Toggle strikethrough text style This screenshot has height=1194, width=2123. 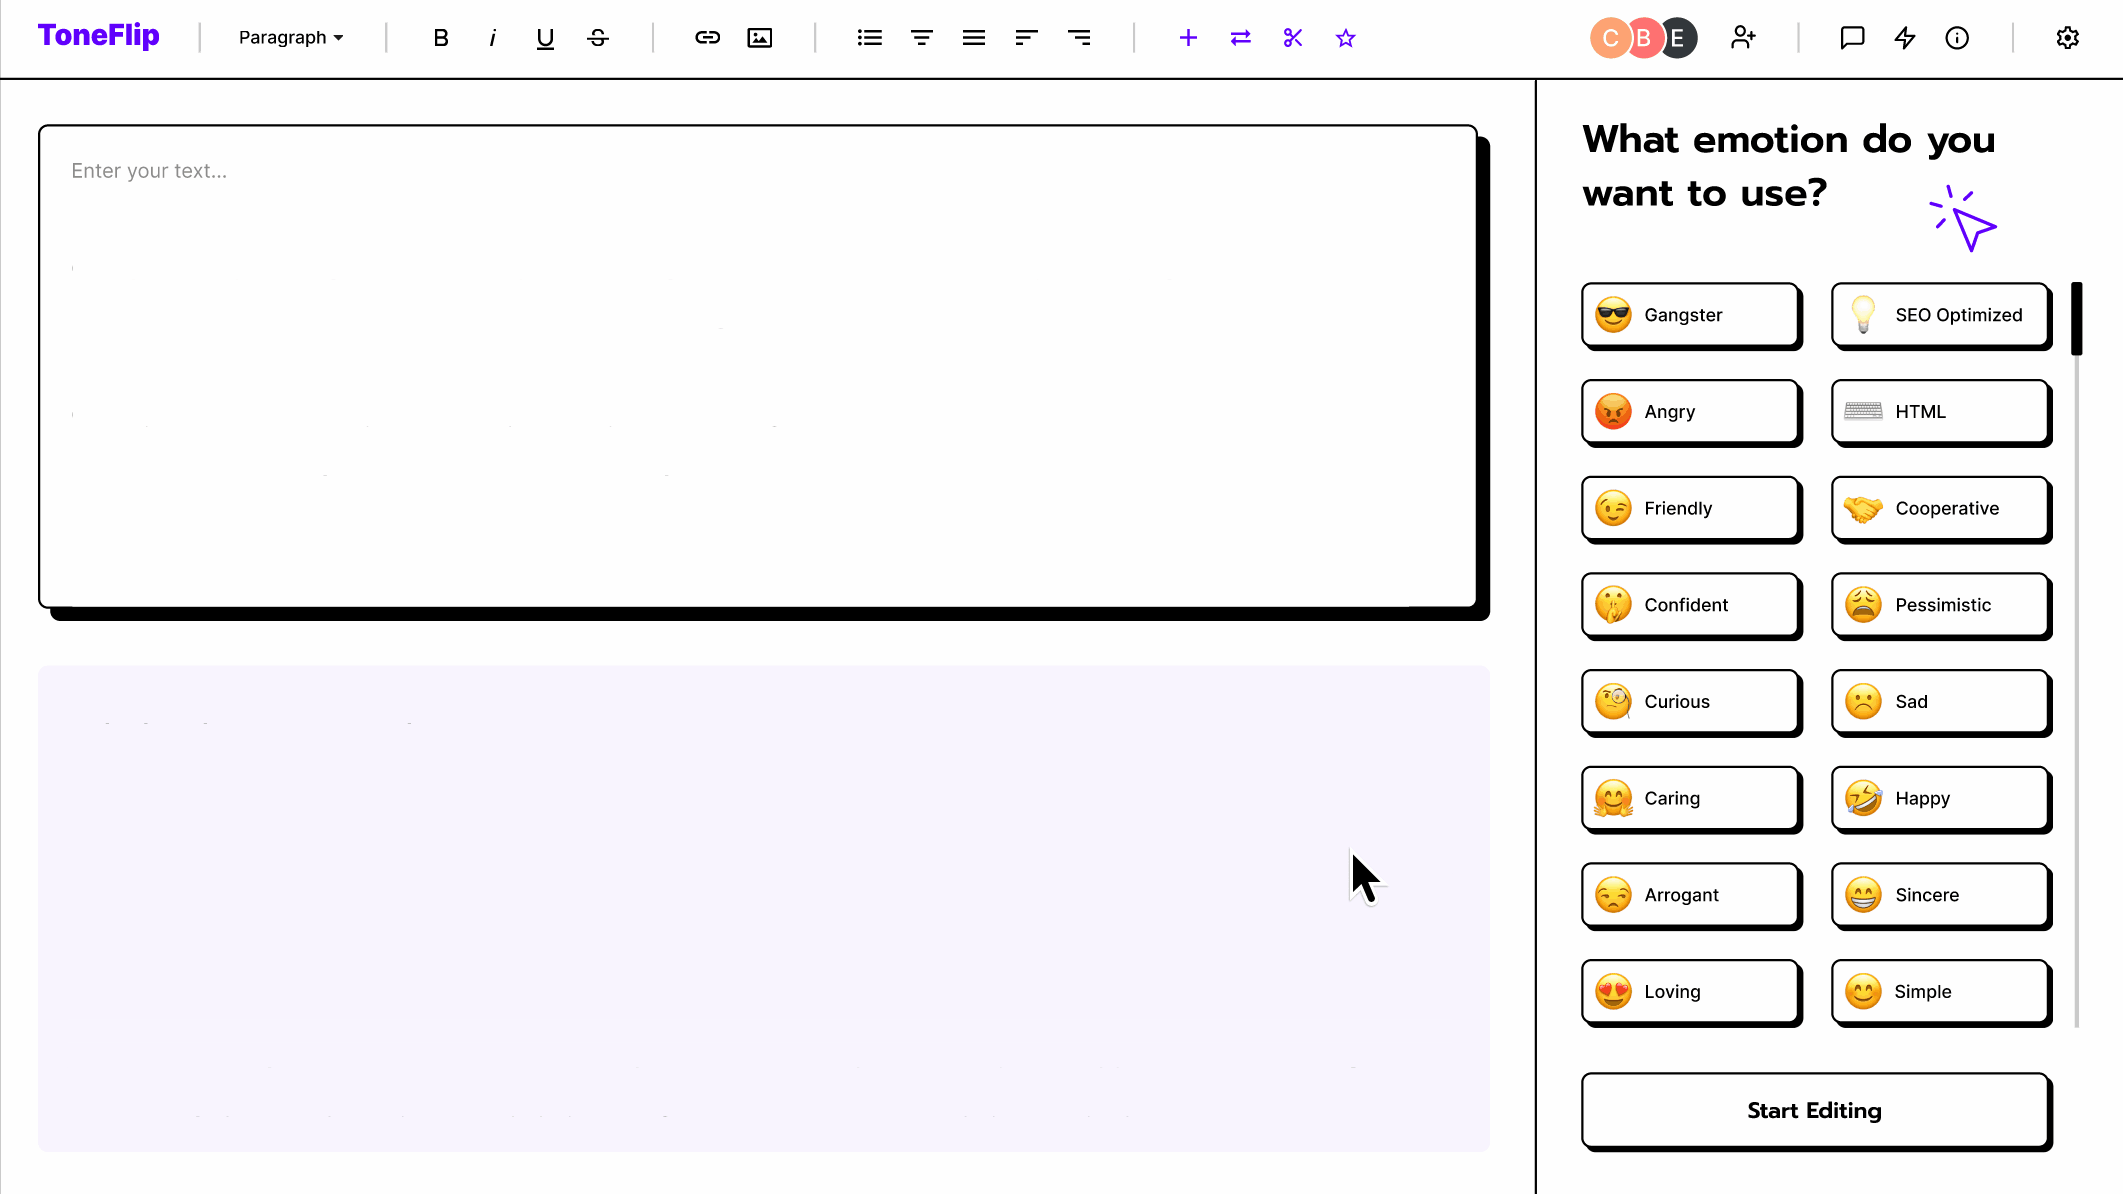click(598, 38)
